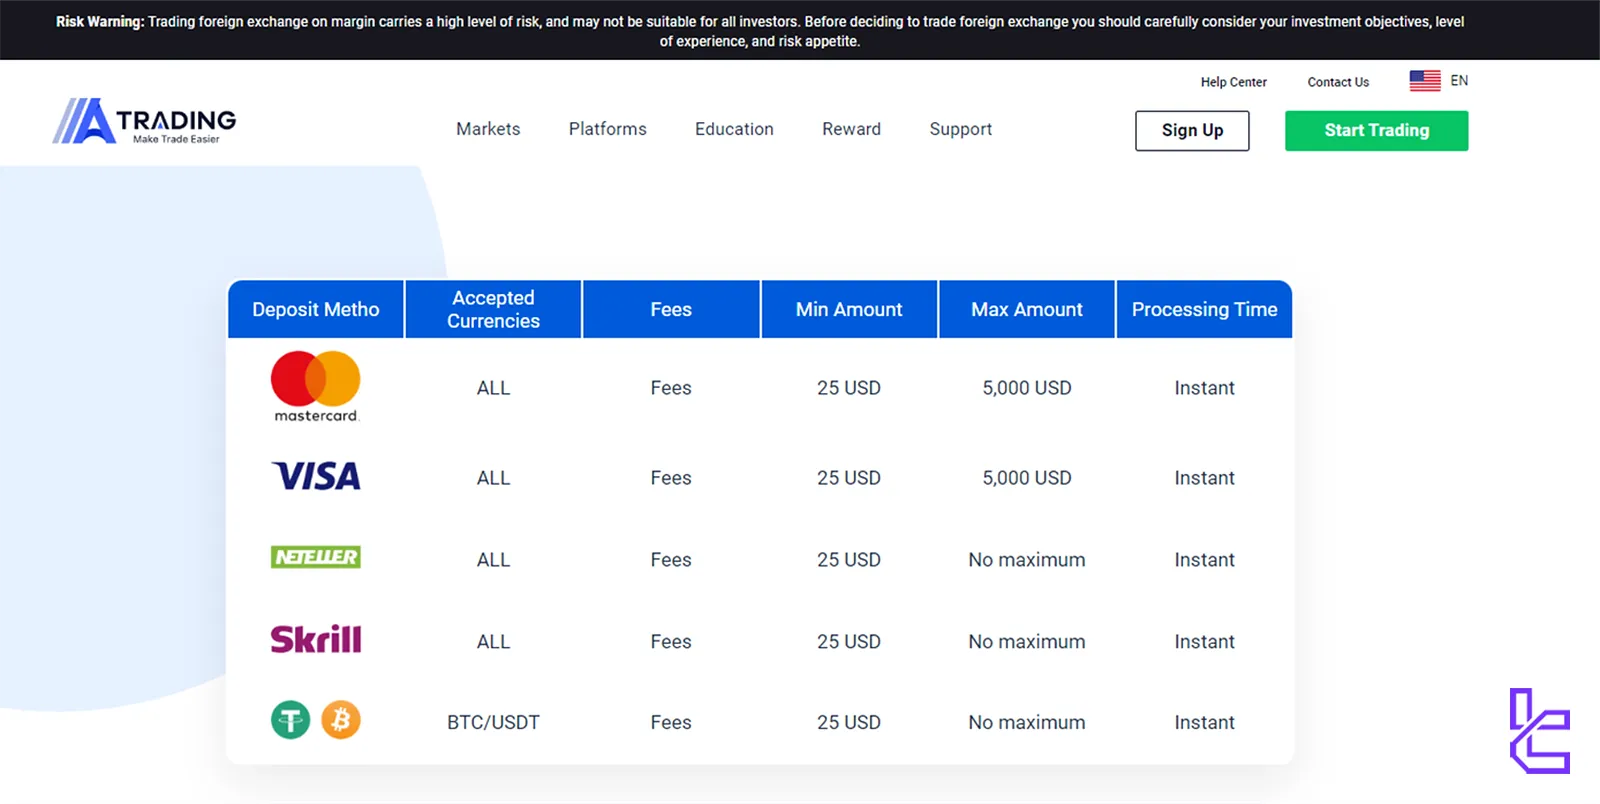
Task: Click the Mastercard logo
Action: tap(315, 387)
